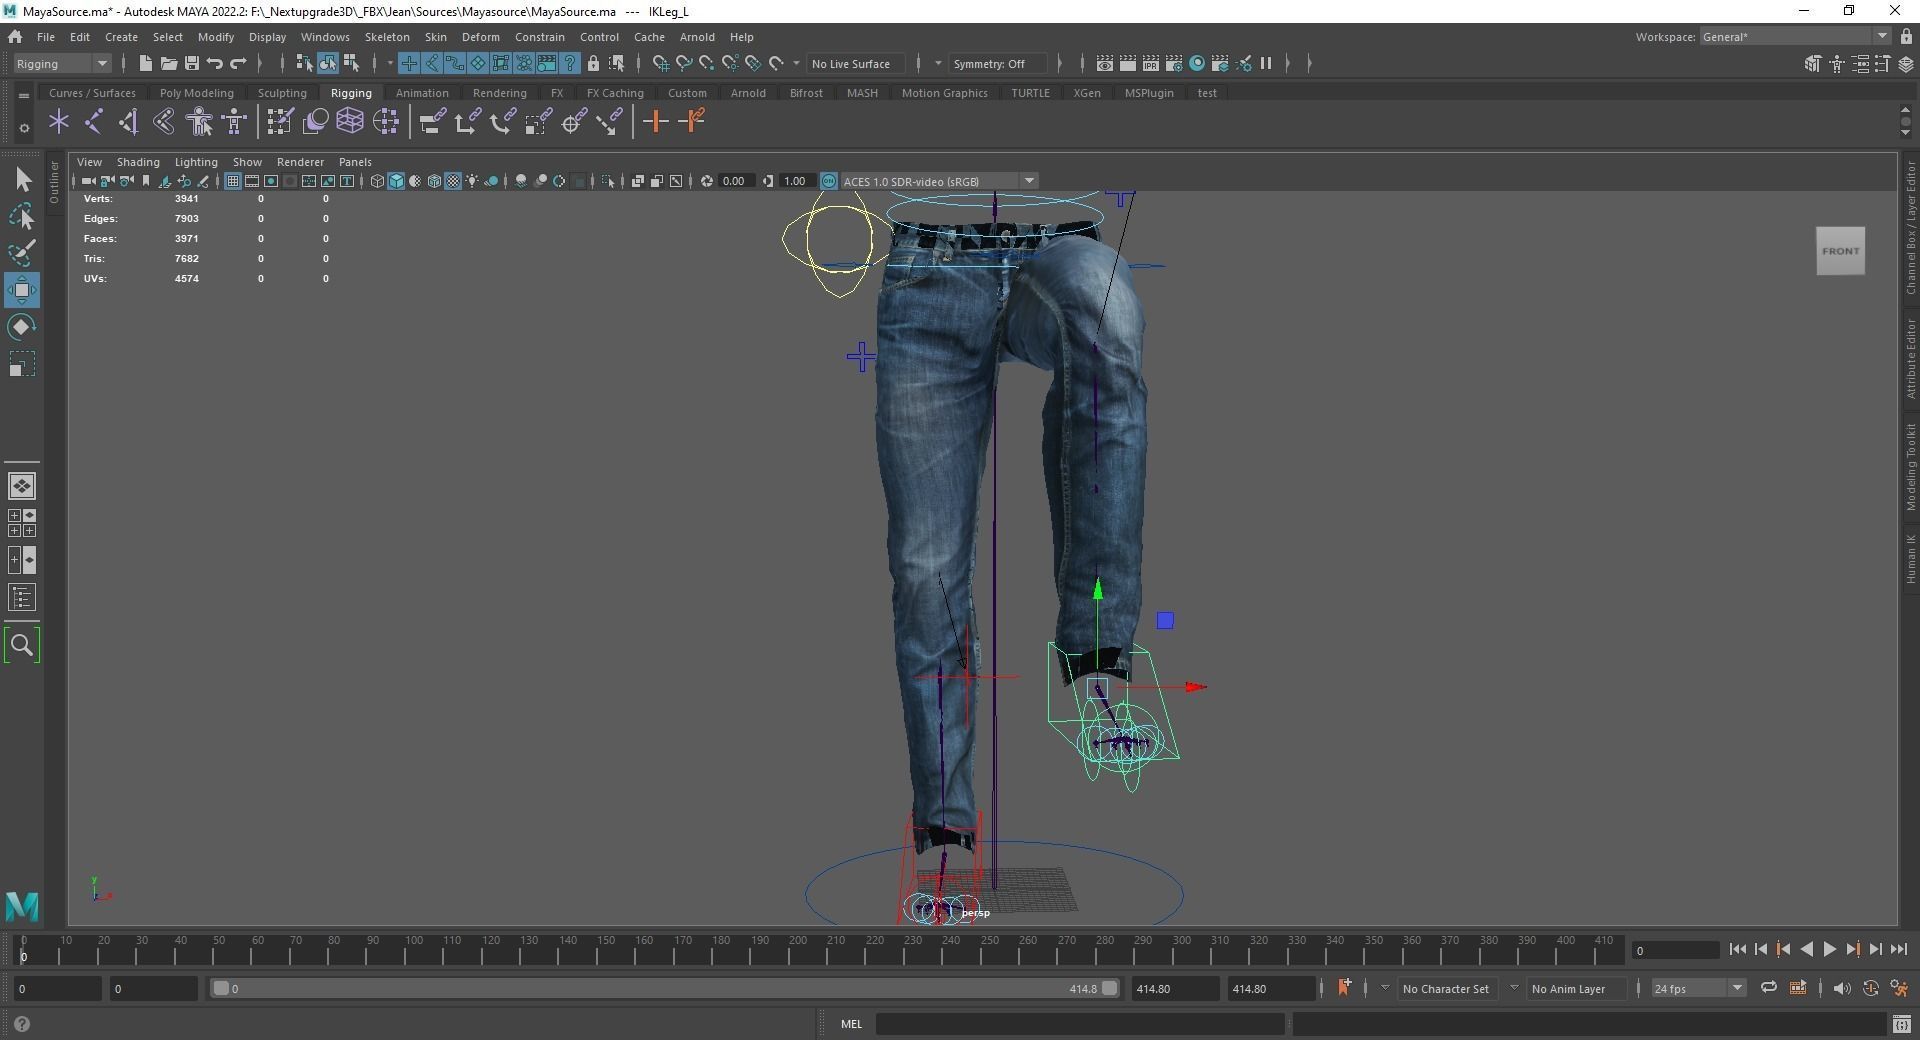Click the Mirror Joint shelf icon
Viewport: 1920px width, 1040px height.
(x=164, y=122)
